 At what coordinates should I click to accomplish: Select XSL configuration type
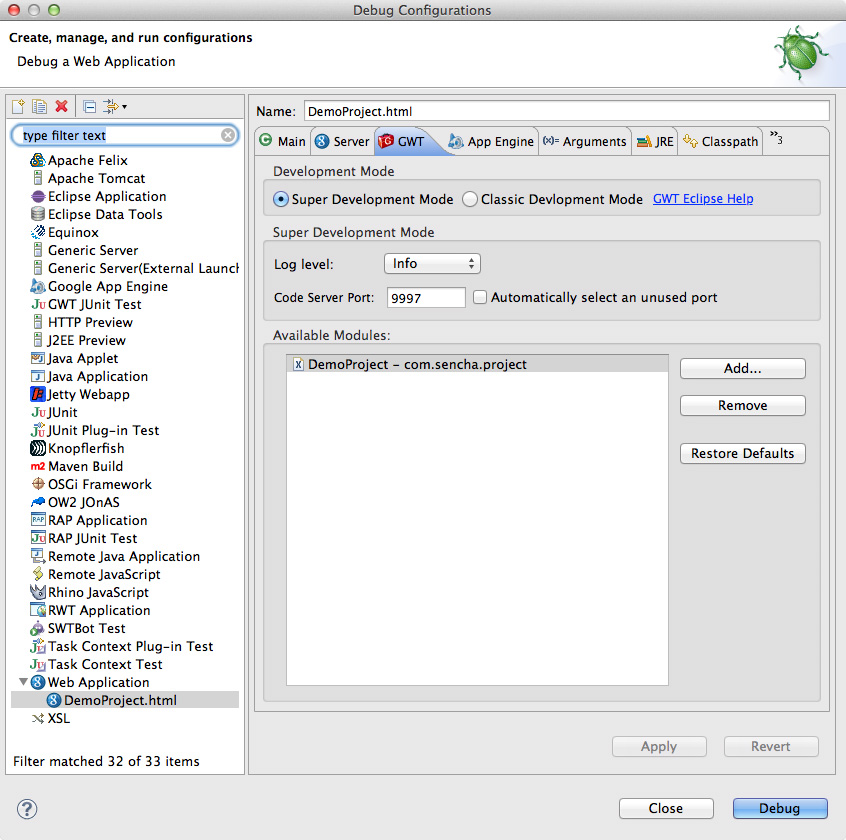pos(59,718)
